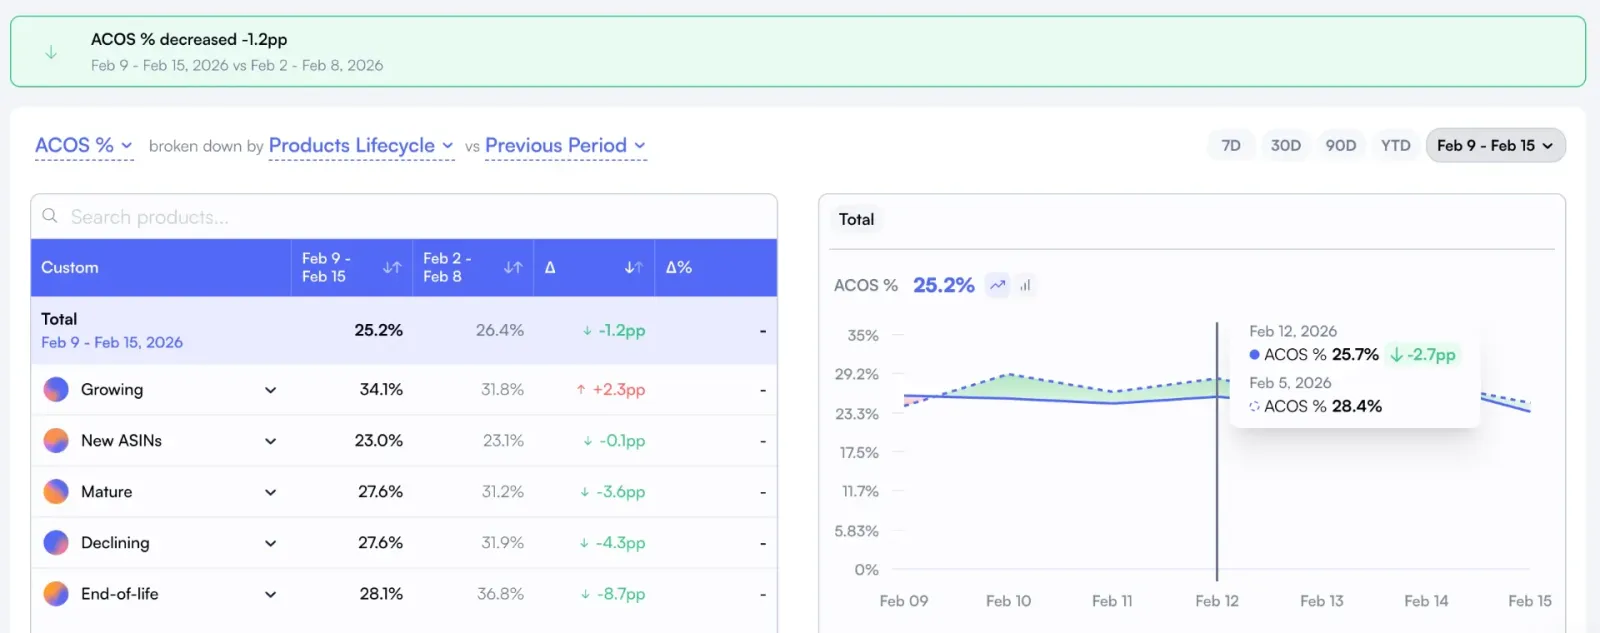Click the ACOS % decreased banner title
Image resolution: width=1600 pixels, height=633 pixels.
point(189,39)
